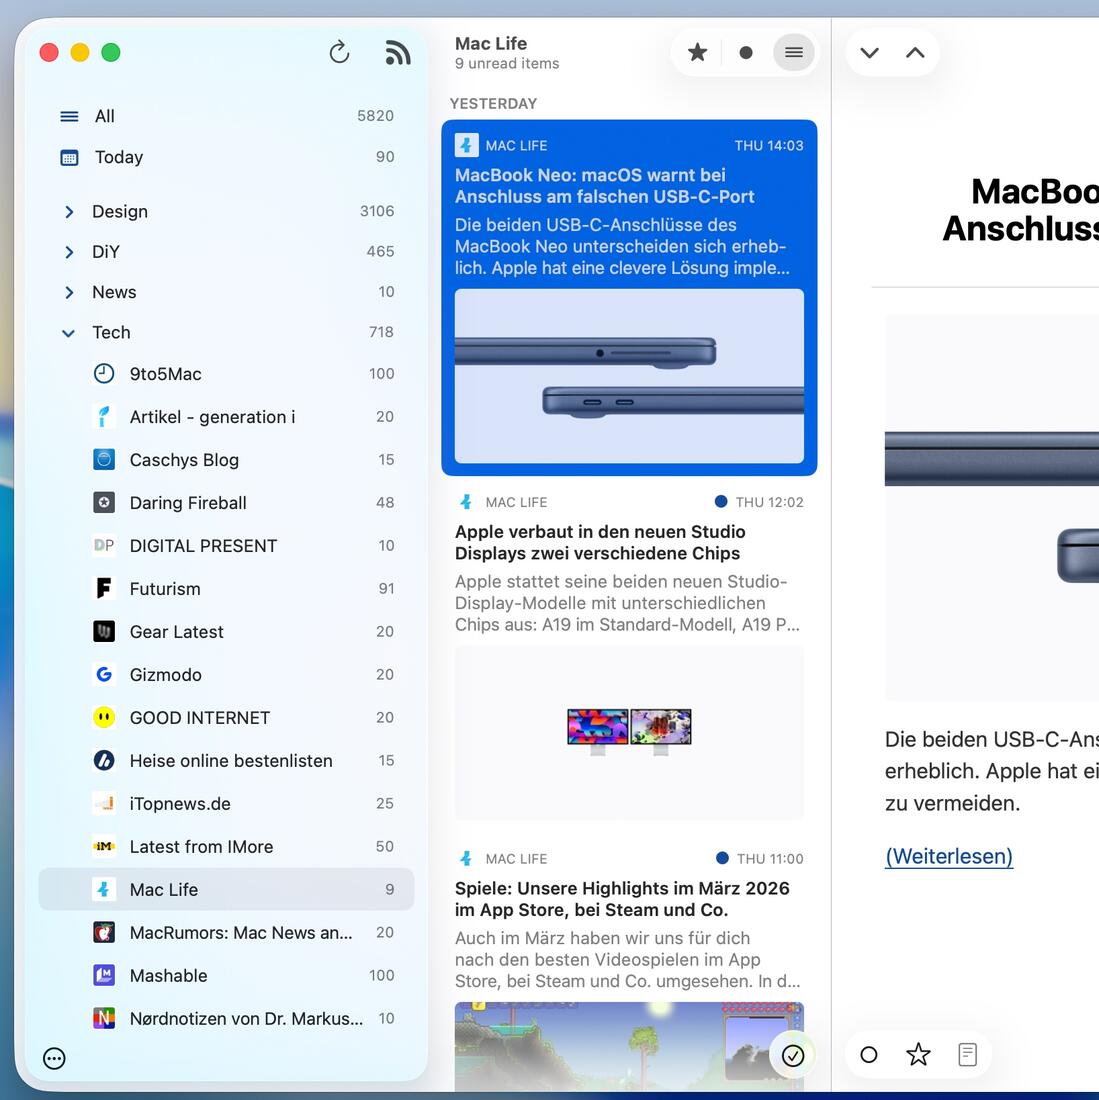Open the sidebar more options ellipsis button
1099x1100 pixels.
[x=54, y=1059]
